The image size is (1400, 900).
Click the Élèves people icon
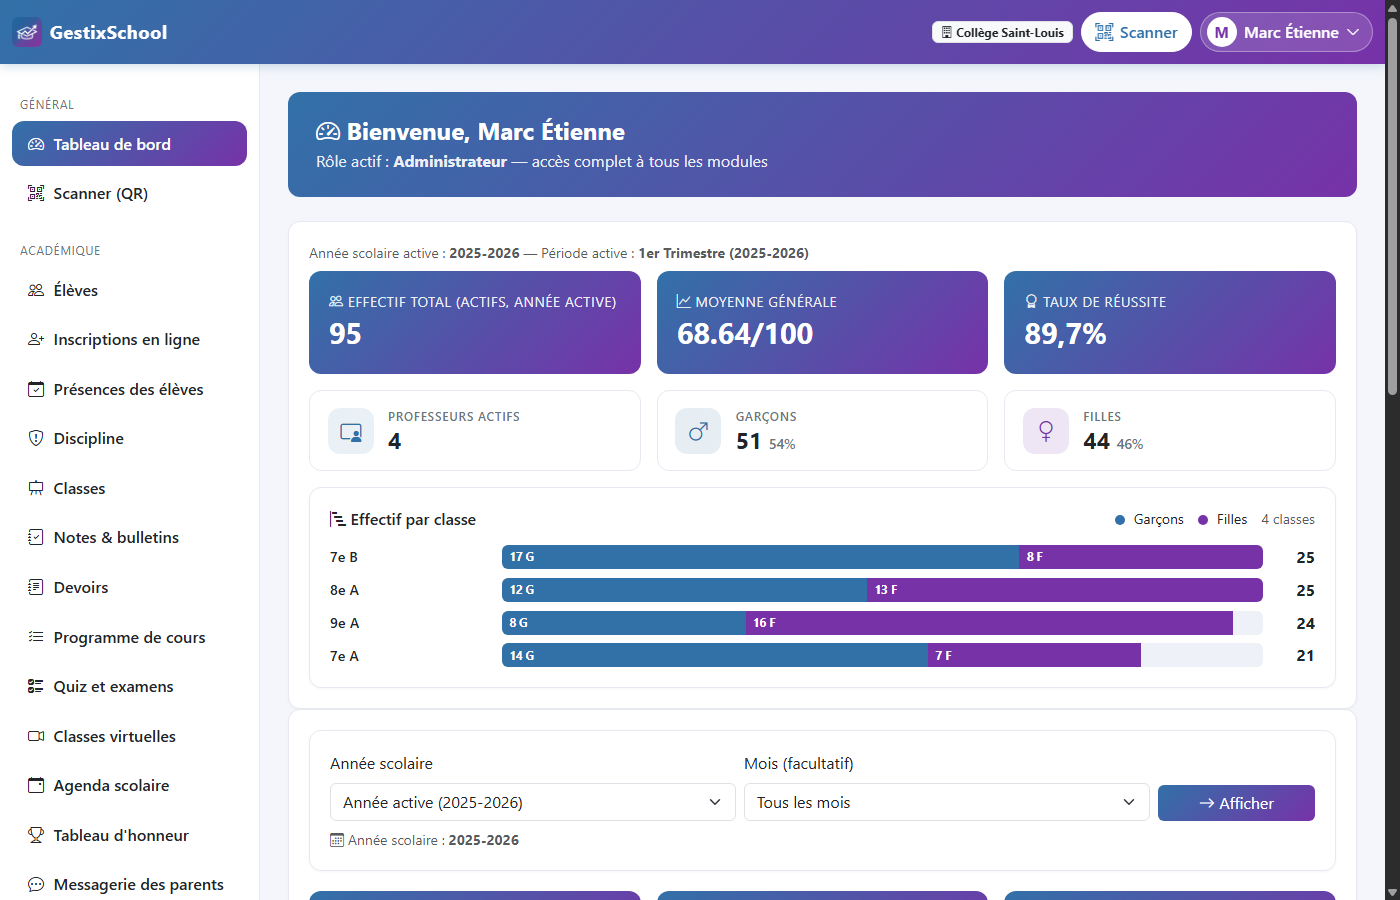[x=36, y=291]
